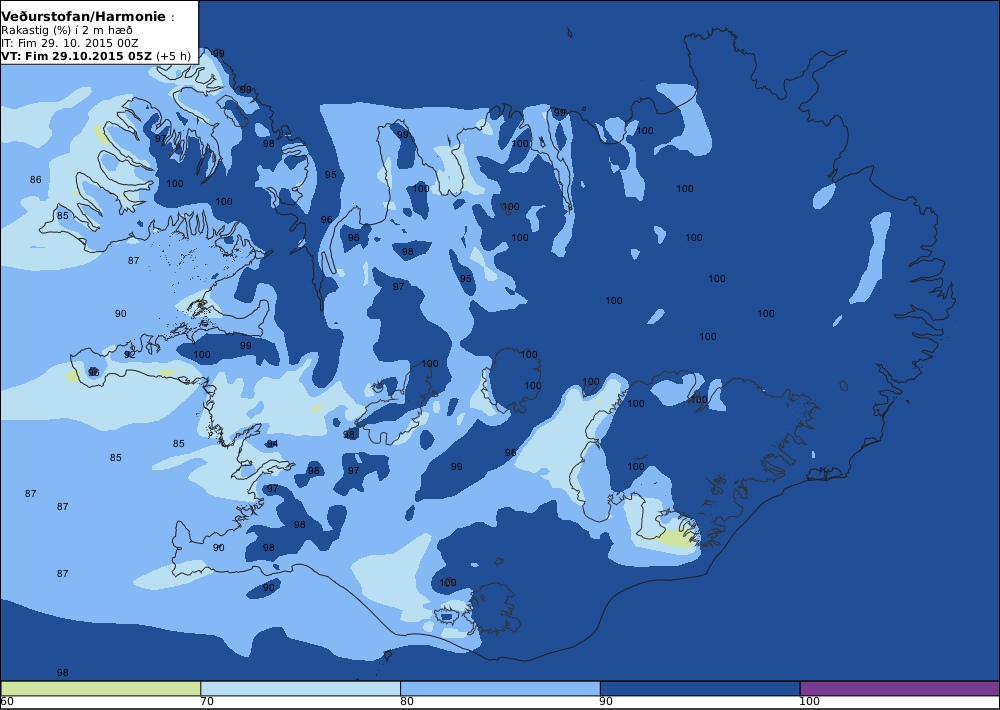
Task: Click the purple legend band above 100
Action: 900,688
